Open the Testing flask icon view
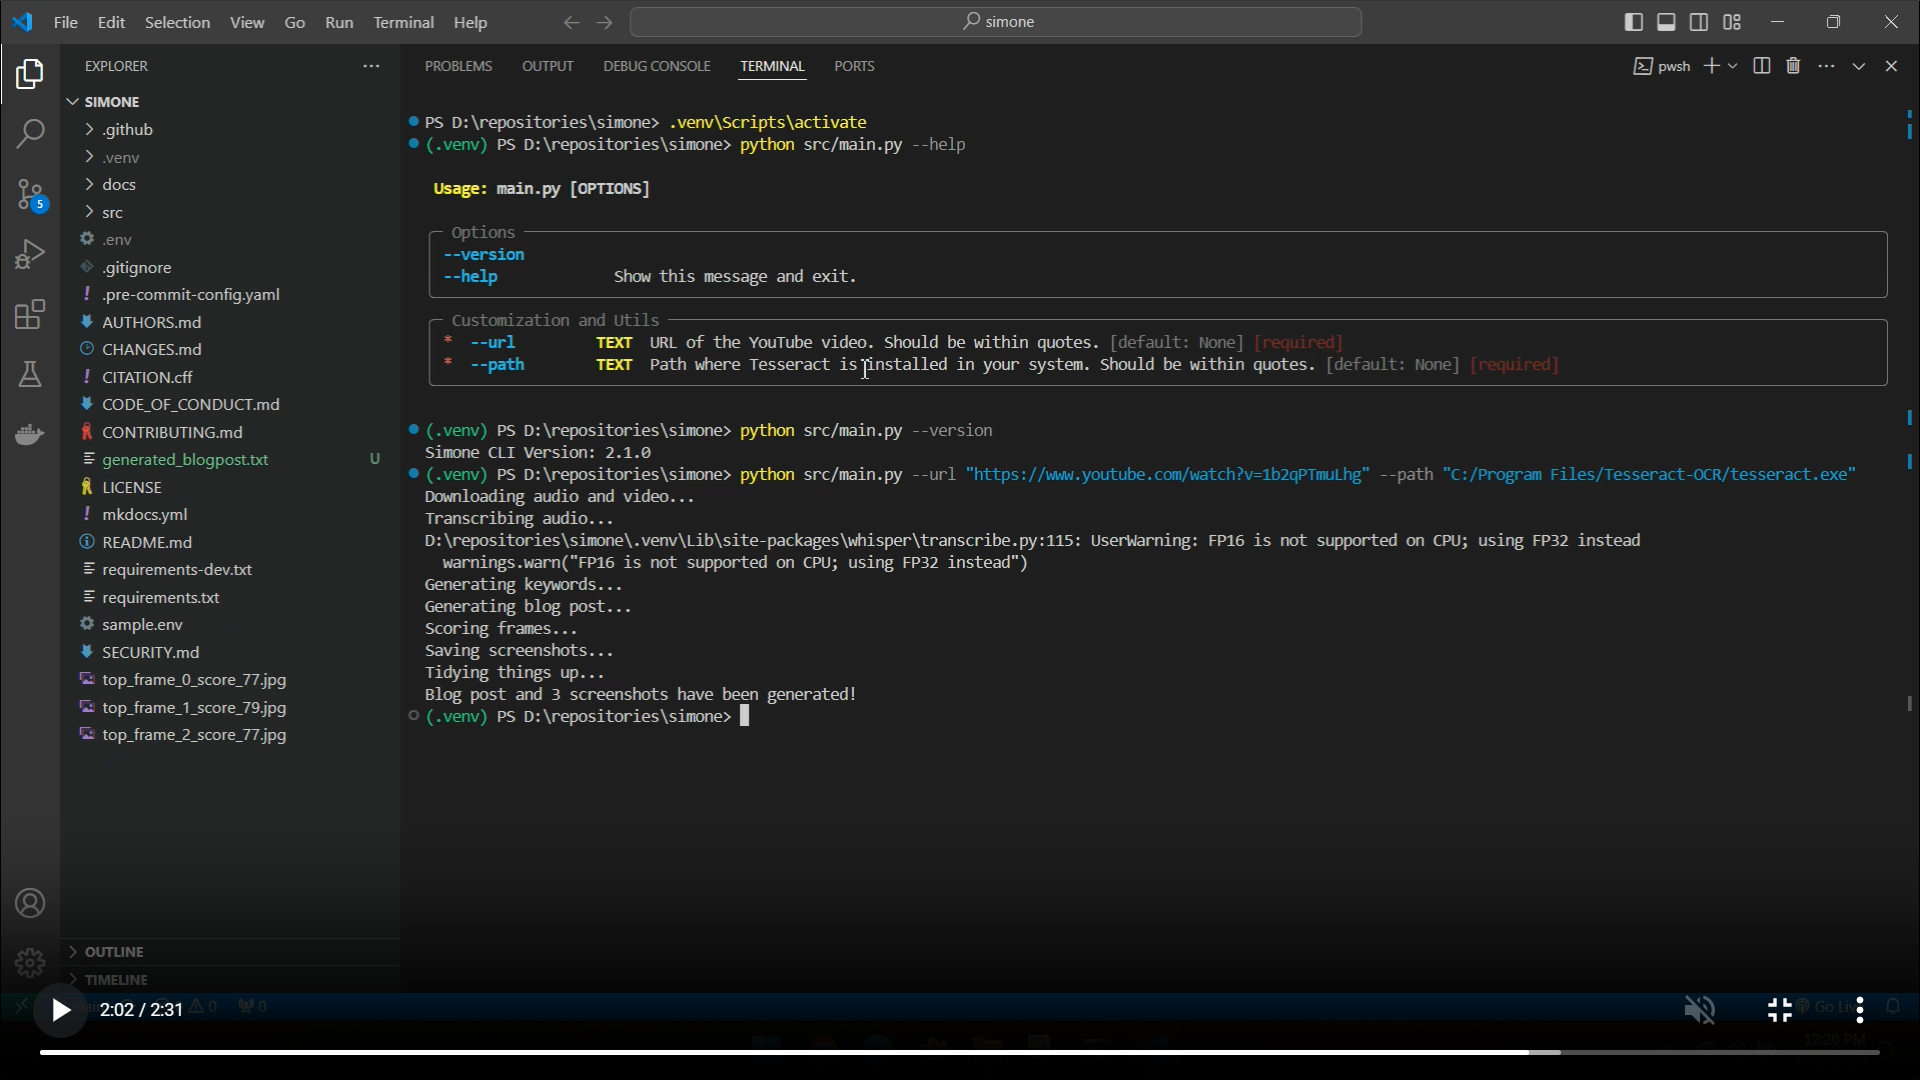 click(x=30, y=375)
